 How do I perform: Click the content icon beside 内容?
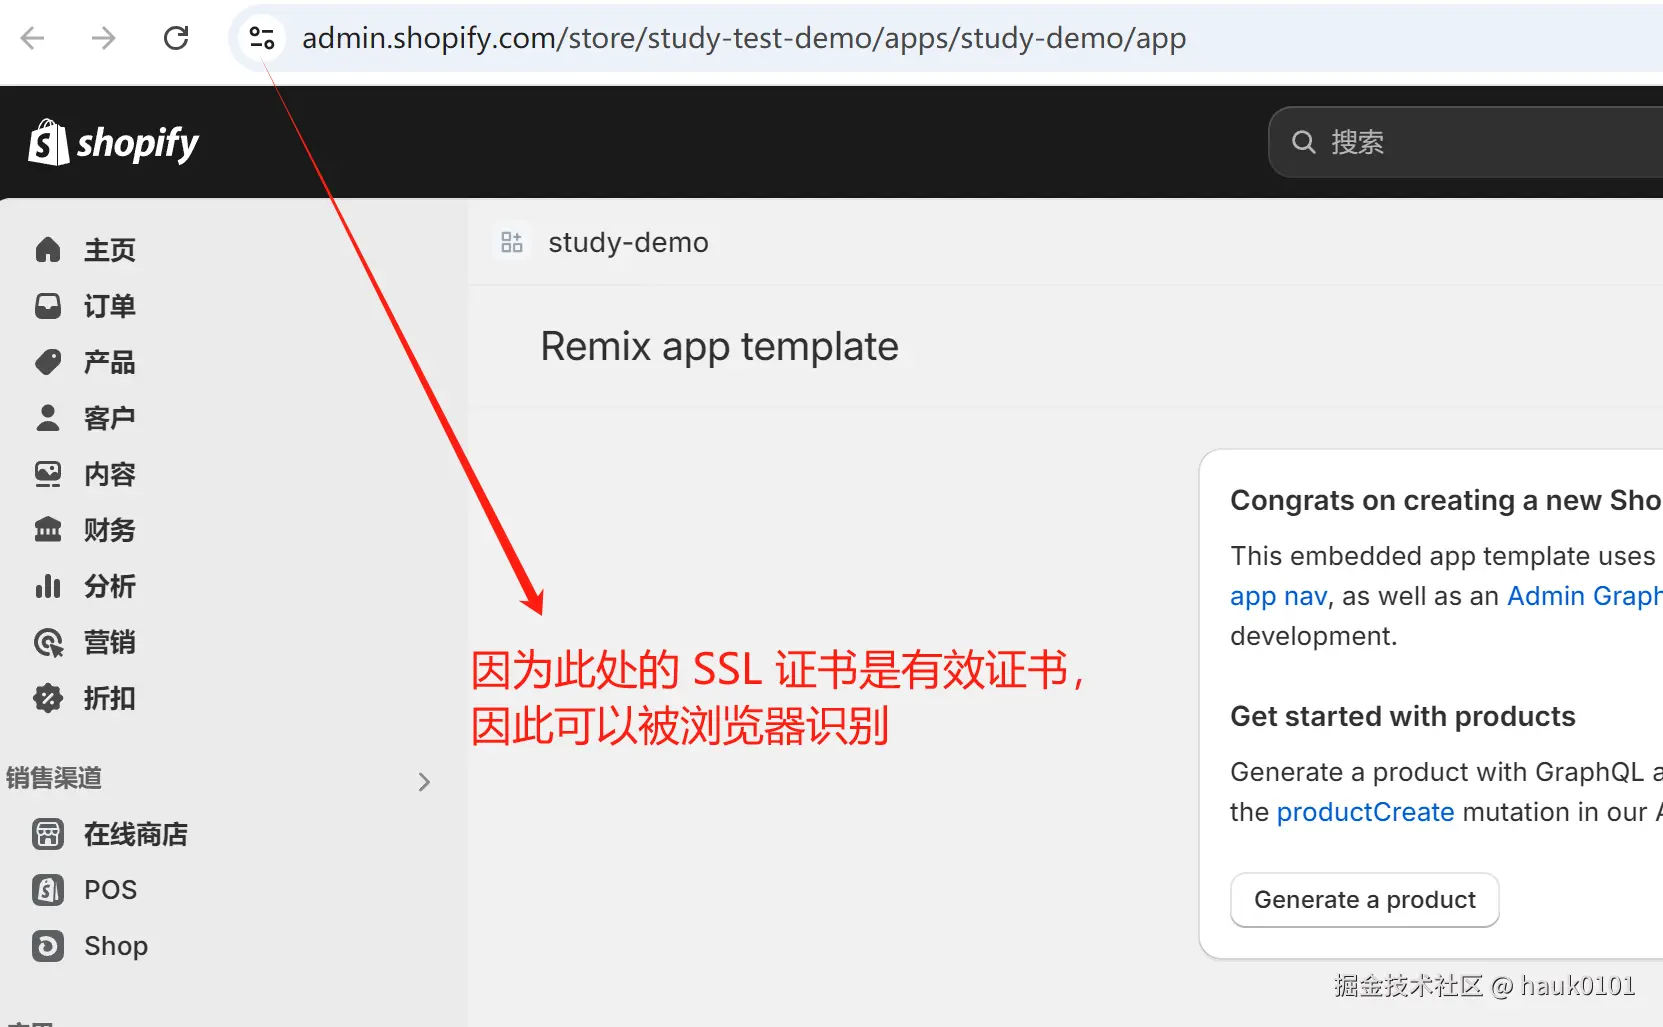pyautogui.click(x=48, y=474)
